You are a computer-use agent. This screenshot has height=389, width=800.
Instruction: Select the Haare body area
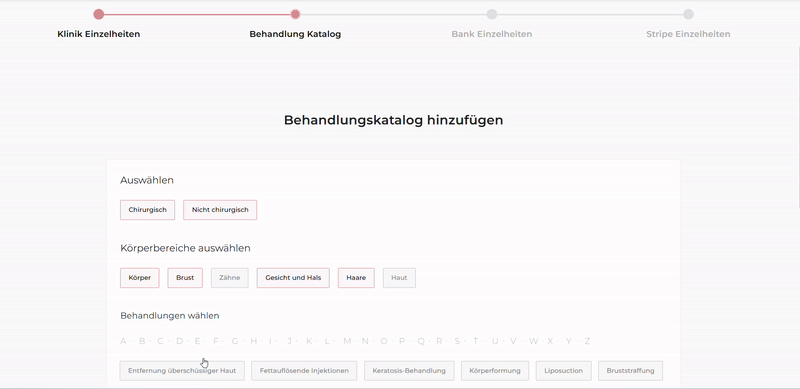[x=356, y=278]
